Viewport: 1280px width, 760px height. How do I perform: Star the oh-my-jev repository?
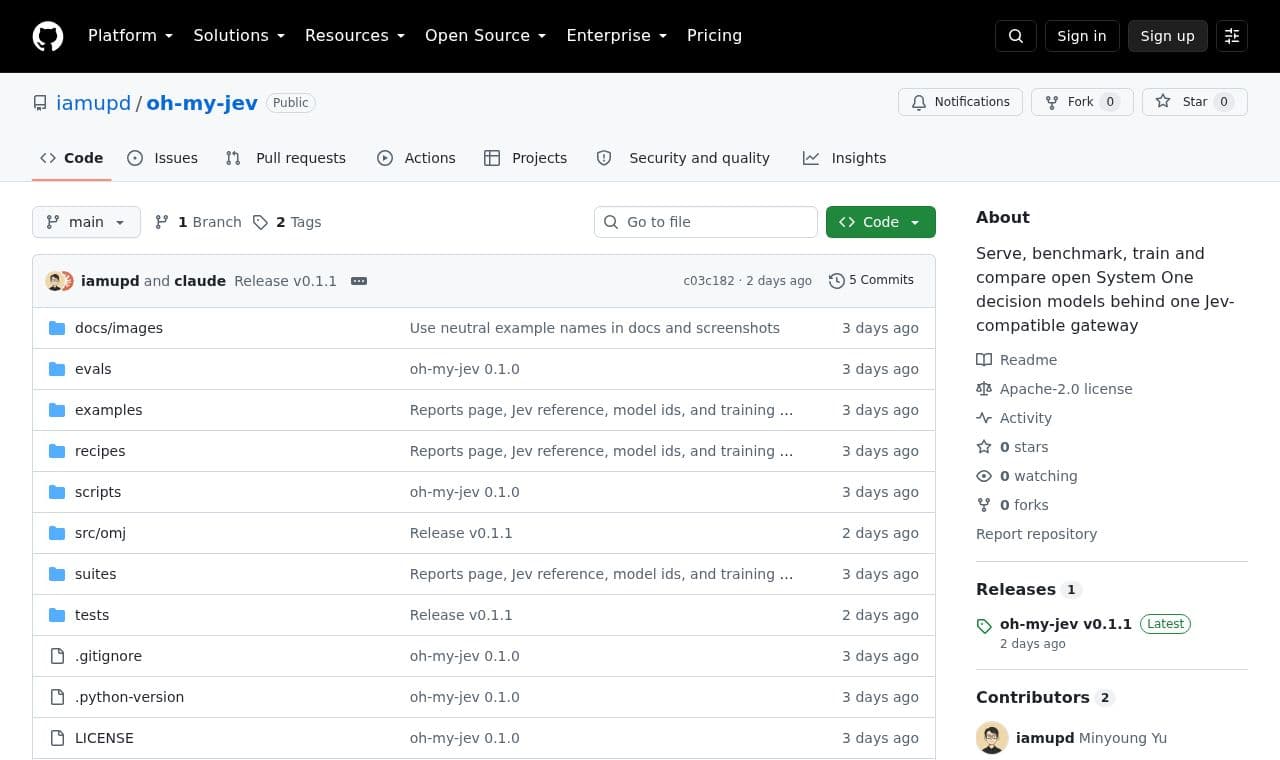click(x=1195, y=102)
